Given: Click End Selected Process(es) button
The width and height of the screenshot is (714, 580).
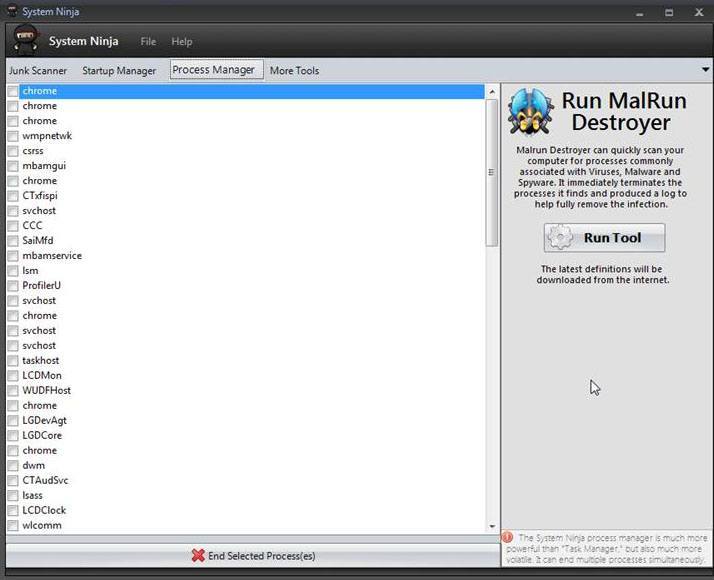Looking at the screenshot, I should [253, 555].
